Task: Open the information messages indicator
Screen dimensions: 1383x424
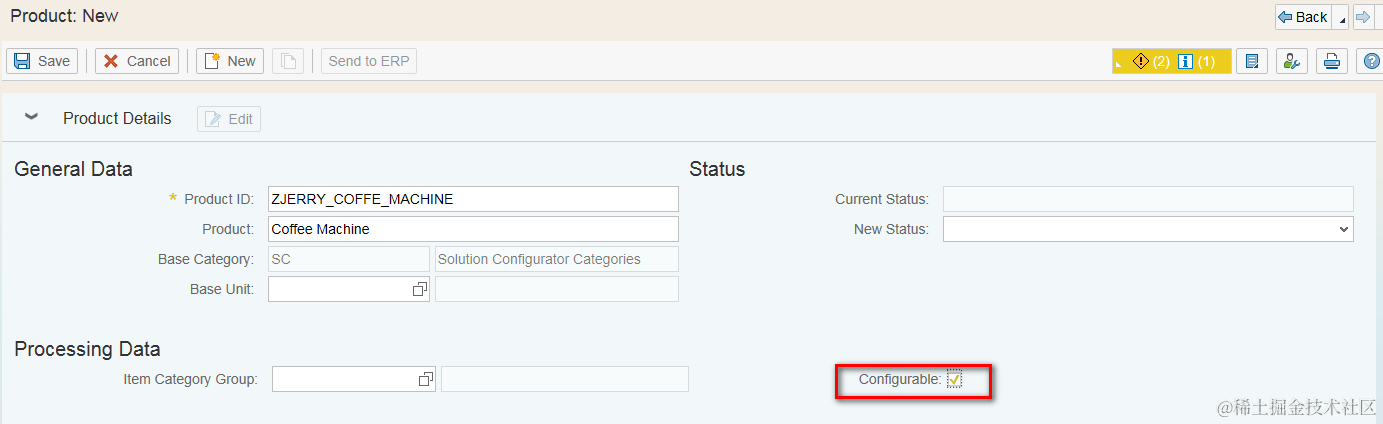Action: click(1196, 62)
